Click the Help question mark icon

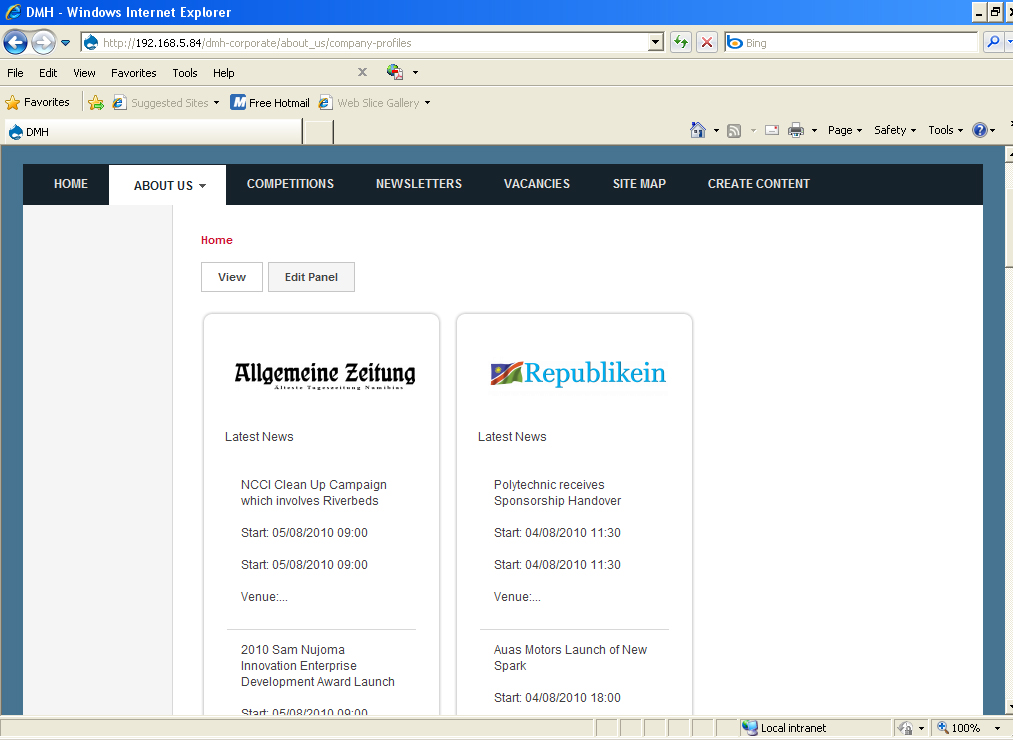coord(979,130)
